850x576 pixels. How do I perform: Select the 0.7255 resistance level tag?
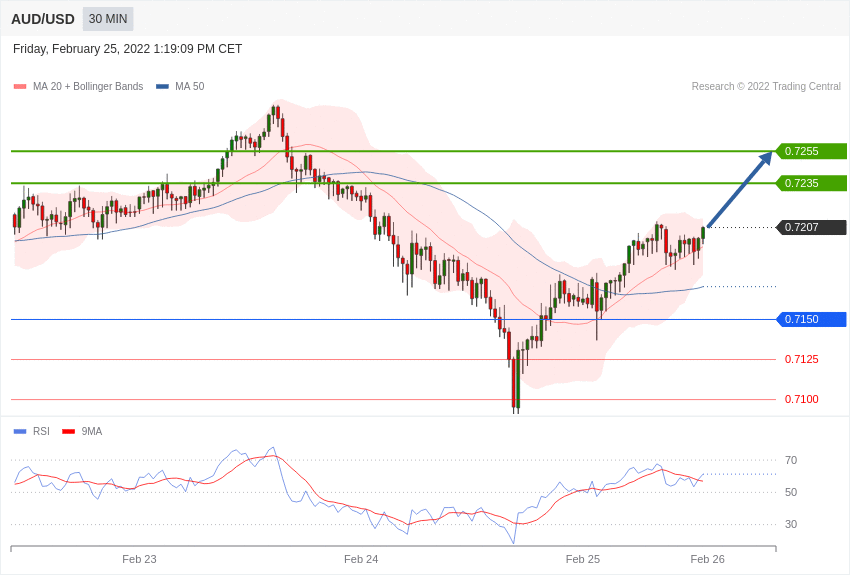click(811, 151)
